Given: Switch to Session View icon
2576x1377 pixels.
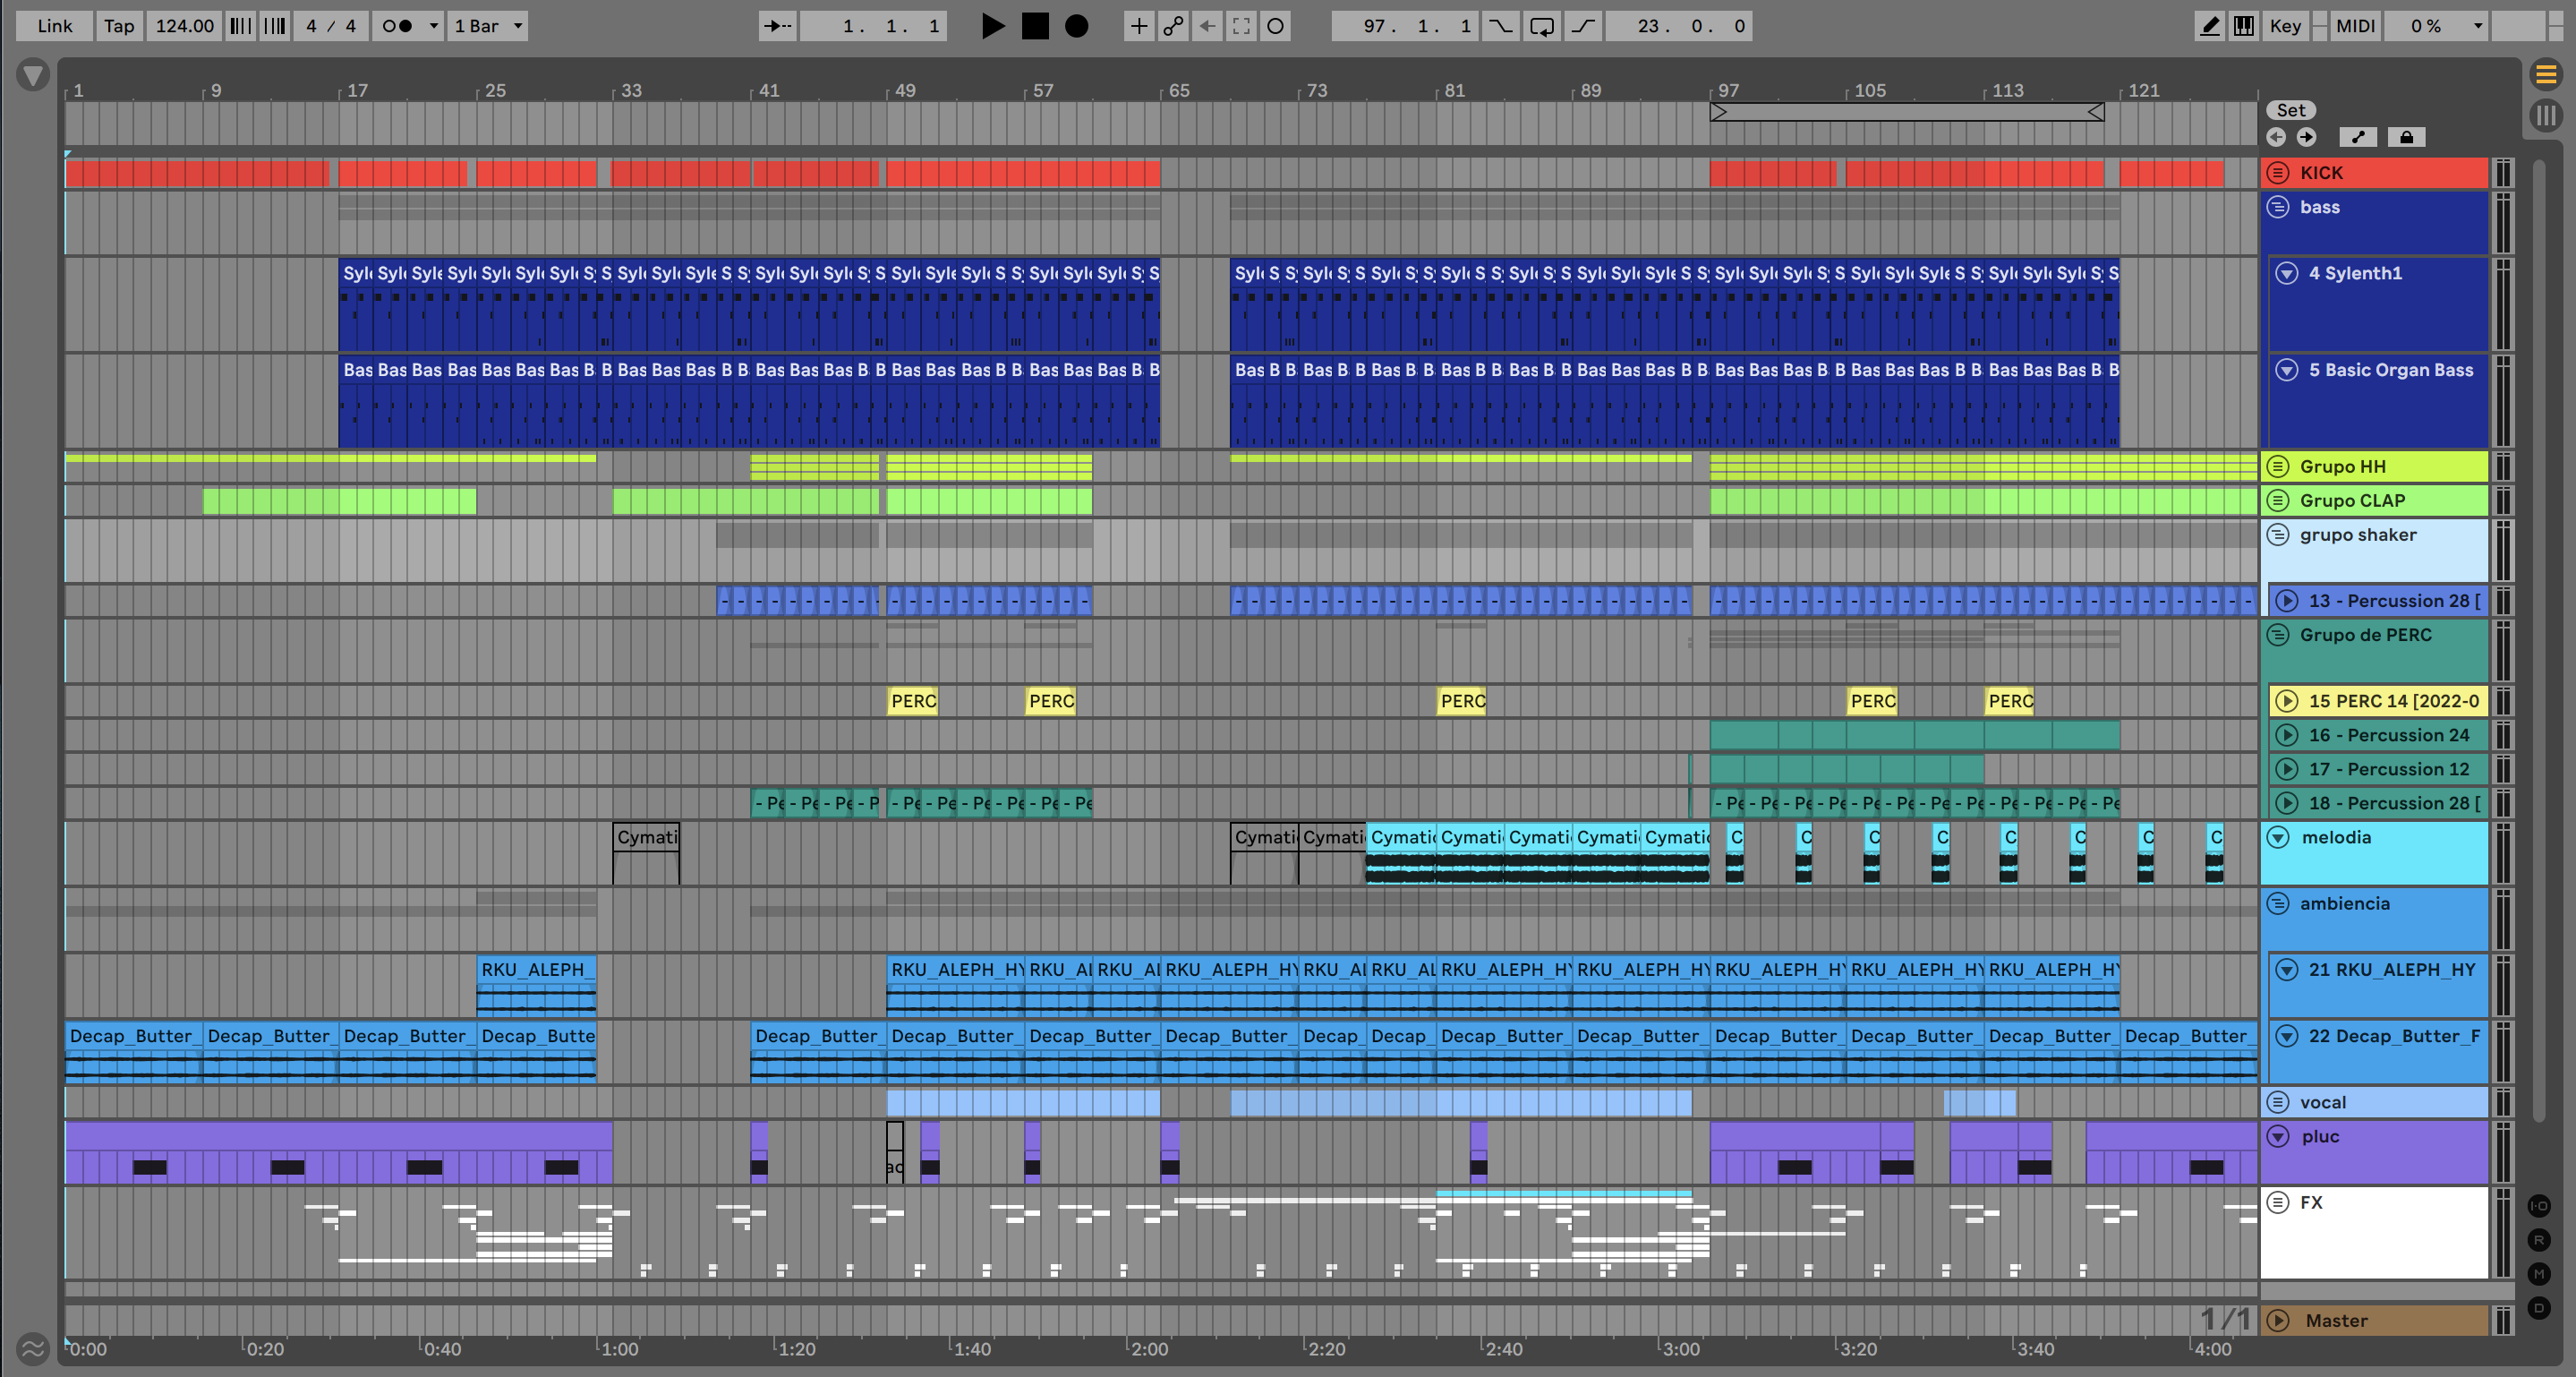Looking at the screenshot, I should (x=2546, y=115).
